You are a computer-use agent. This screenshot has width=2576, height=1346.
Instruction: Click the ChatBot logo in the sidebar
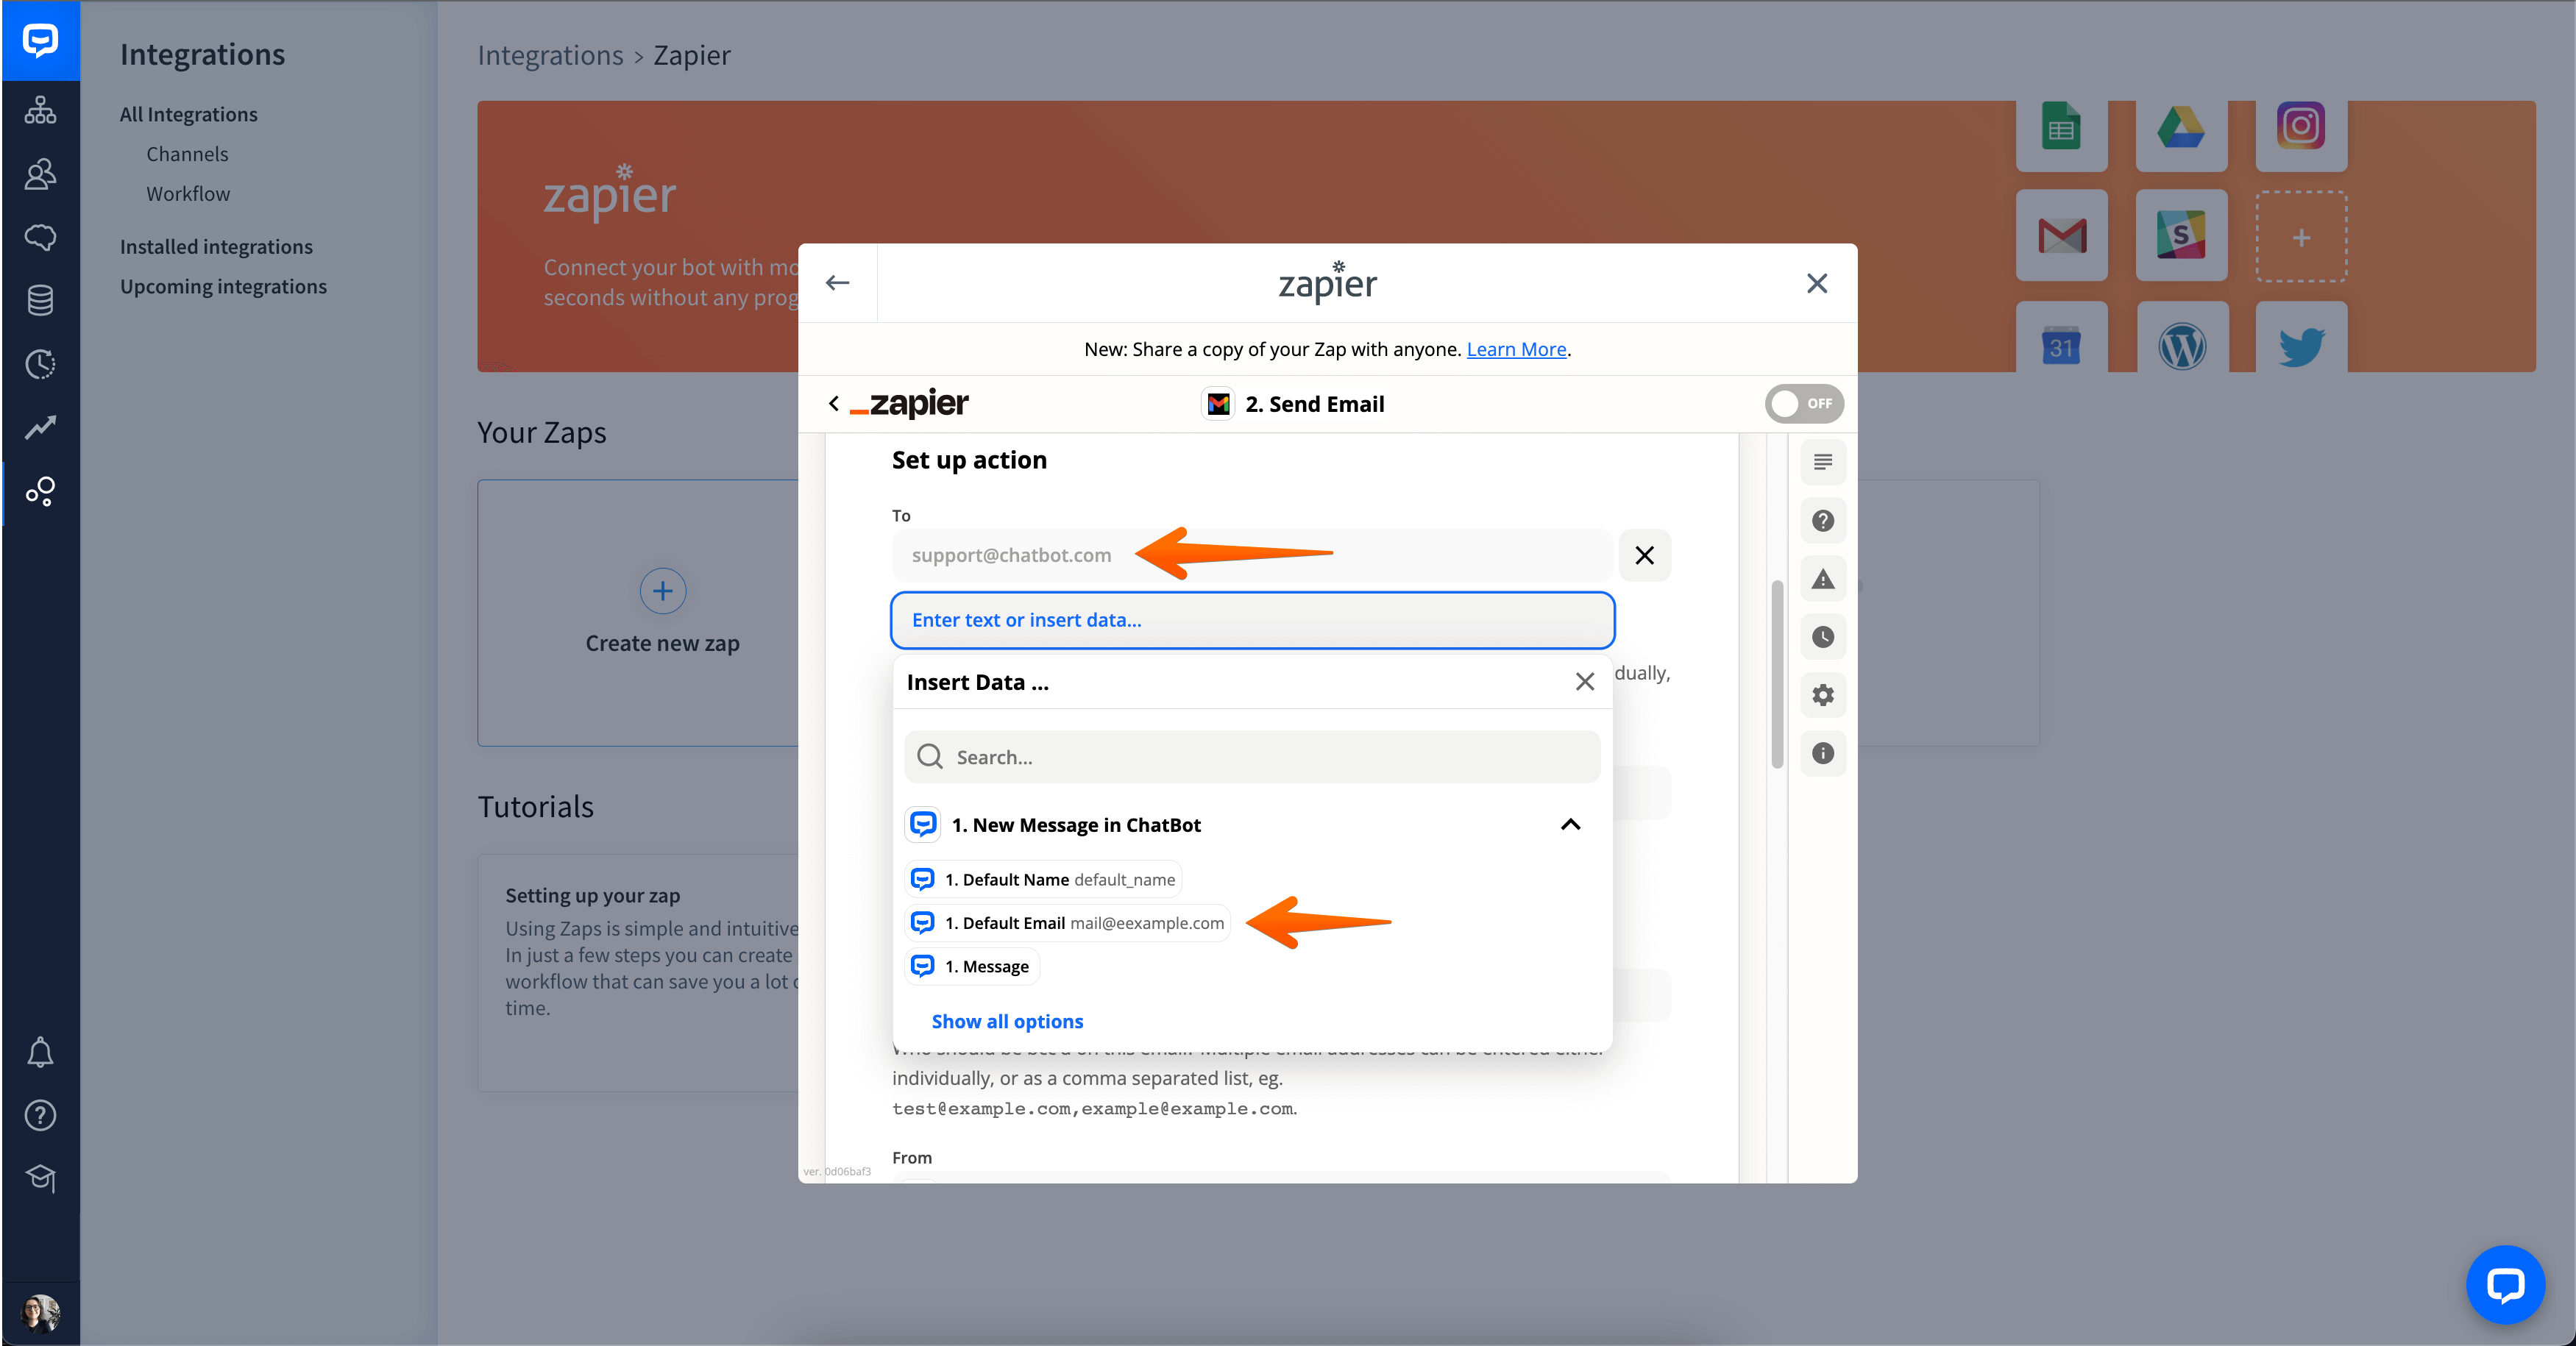[x=40, y=40]
